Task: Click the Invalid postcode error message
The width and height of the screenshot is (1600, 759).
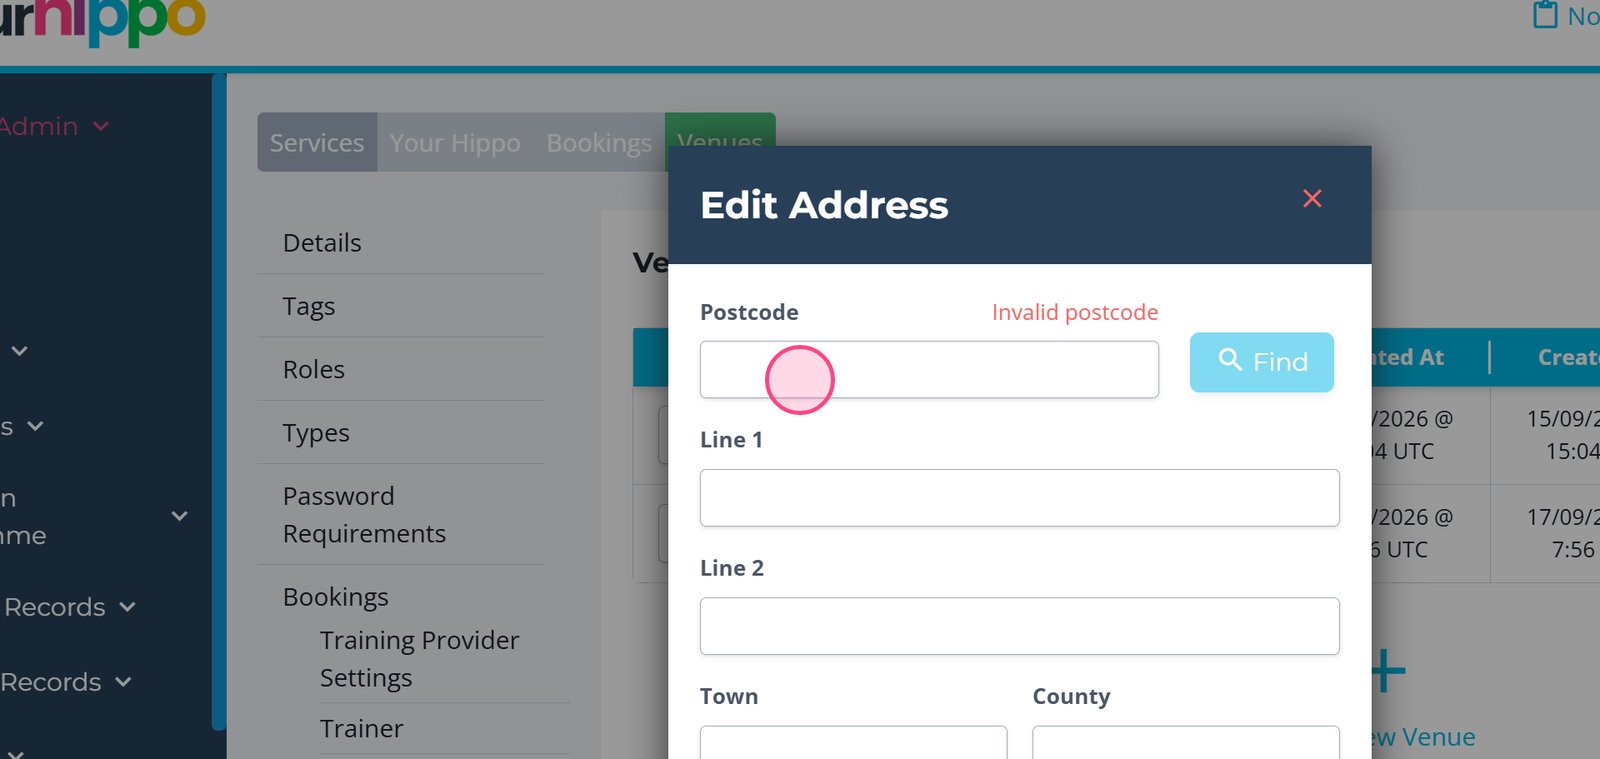Action: tap(1075, 312)
